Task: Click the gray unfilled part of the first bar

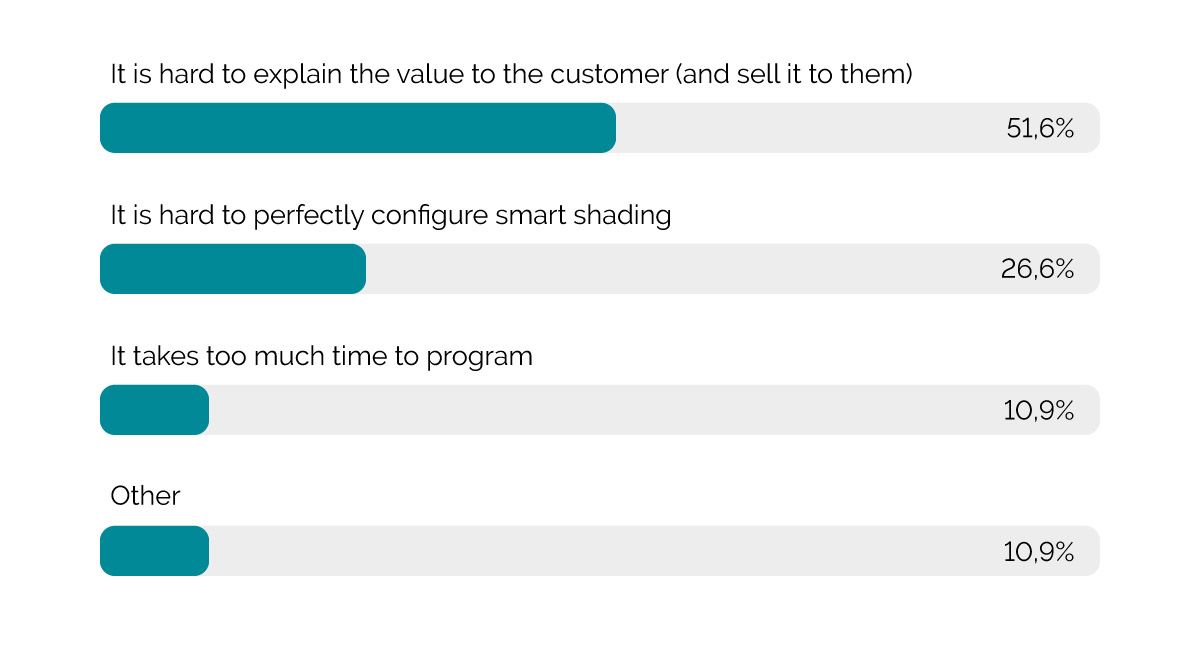Action: click(x=800, y=128)
